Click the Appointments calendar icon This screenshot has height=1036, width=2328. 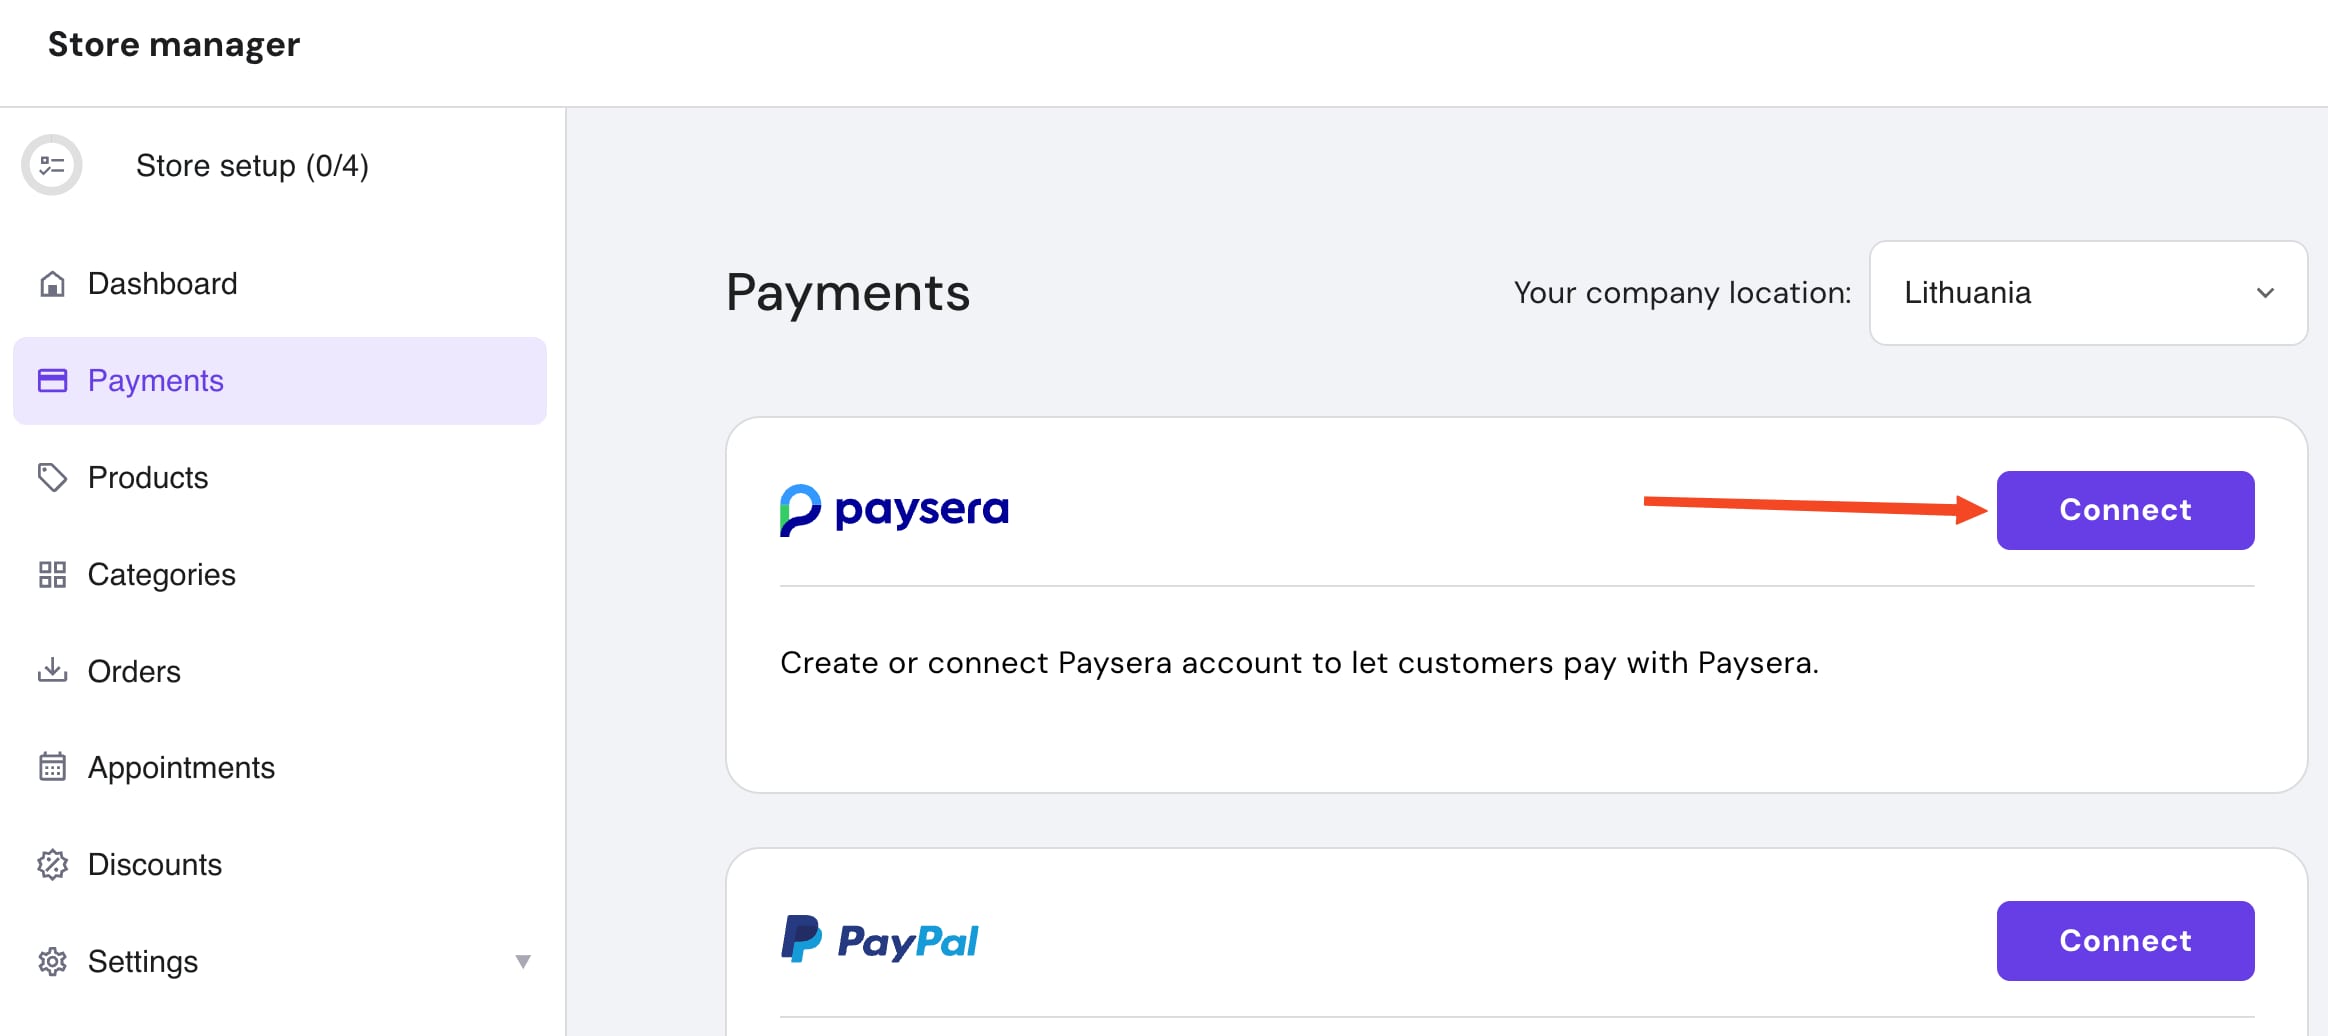52,767
